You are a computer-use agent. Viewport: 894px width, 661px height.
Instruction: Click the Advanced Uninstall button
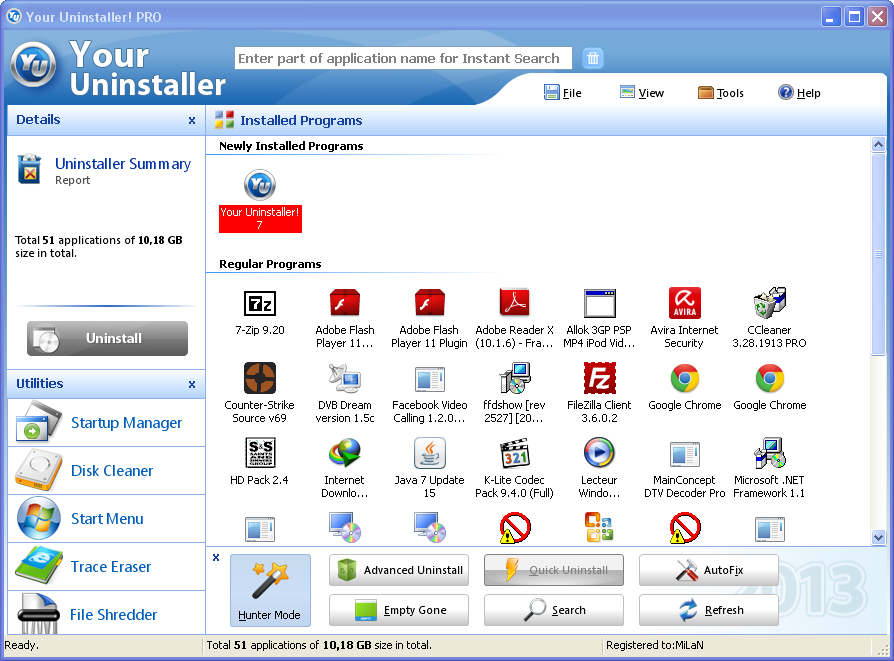pos(399,570)
